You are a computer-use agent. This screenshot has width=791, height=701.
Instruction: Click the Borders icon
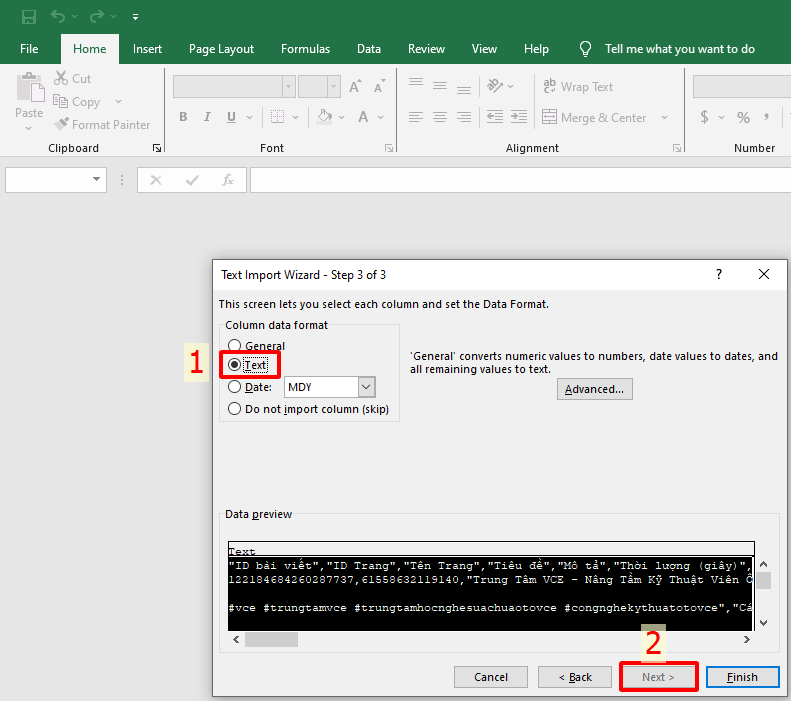[277, 117]
